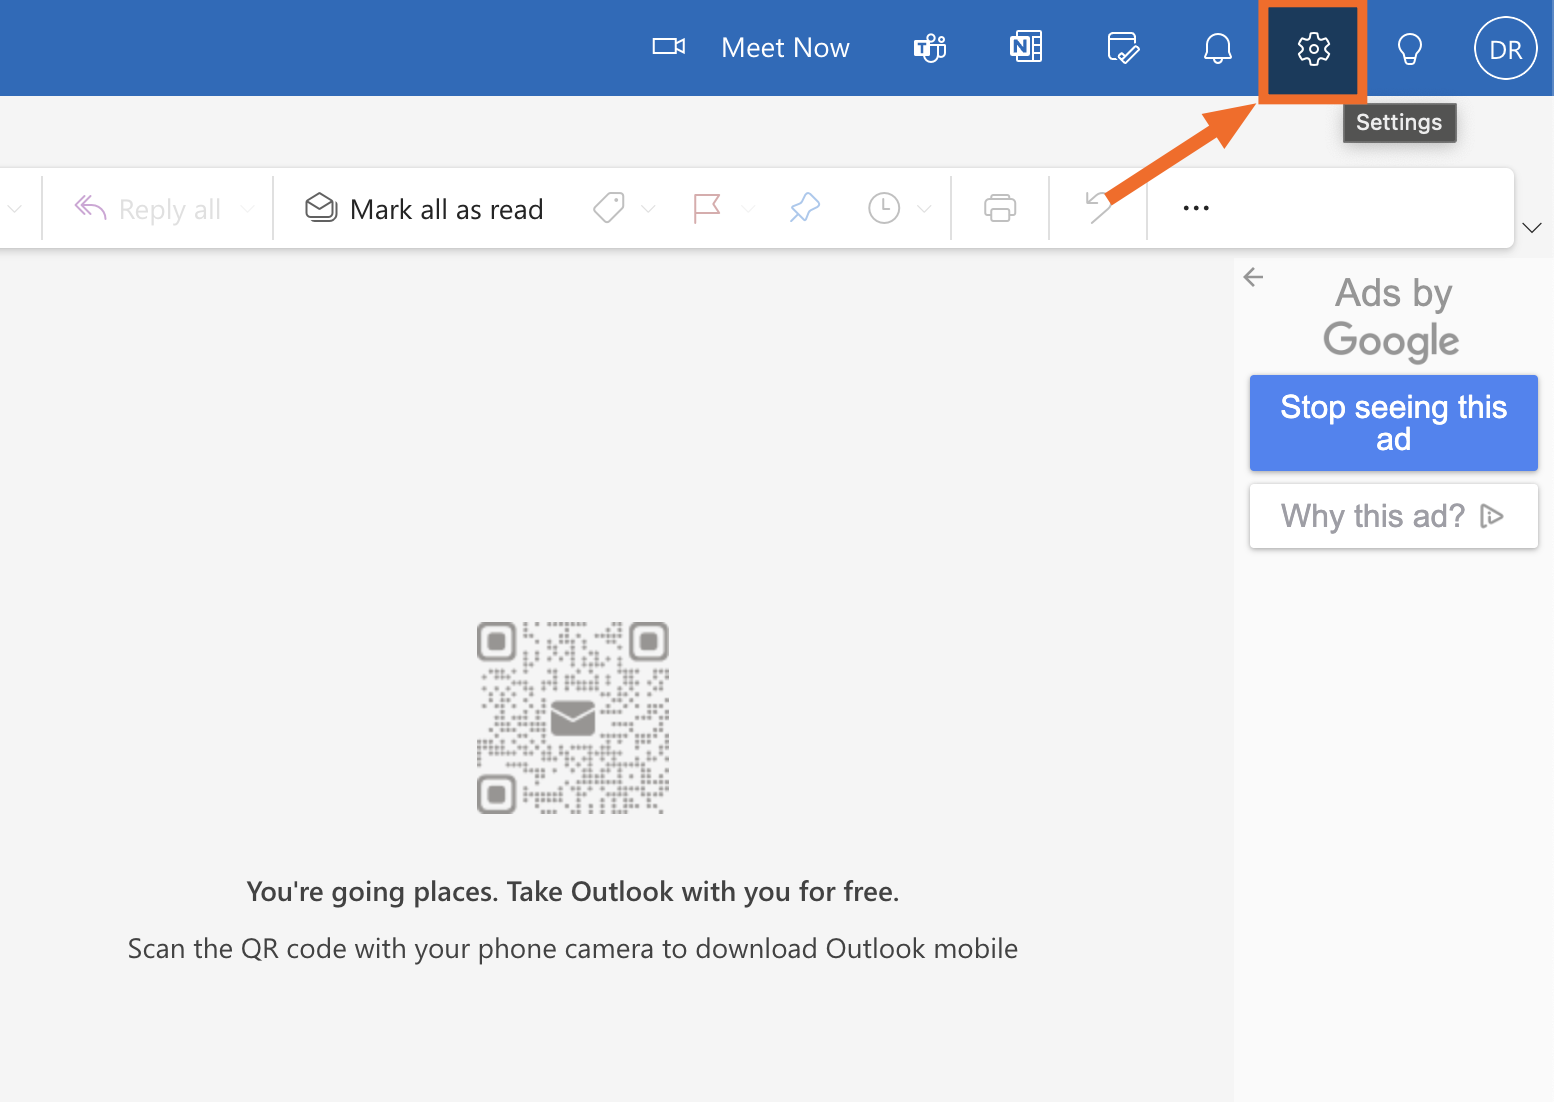This screenshot has height=1102, width=1554.
Task: Click the Meet Now camera icon
Action: (x=669, y=47)
